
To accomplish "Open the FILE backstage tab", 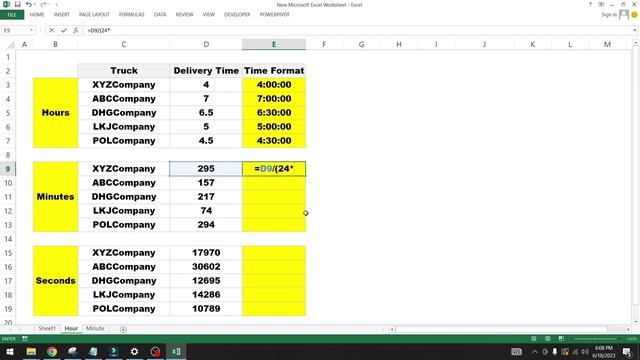I will (12, 15).
